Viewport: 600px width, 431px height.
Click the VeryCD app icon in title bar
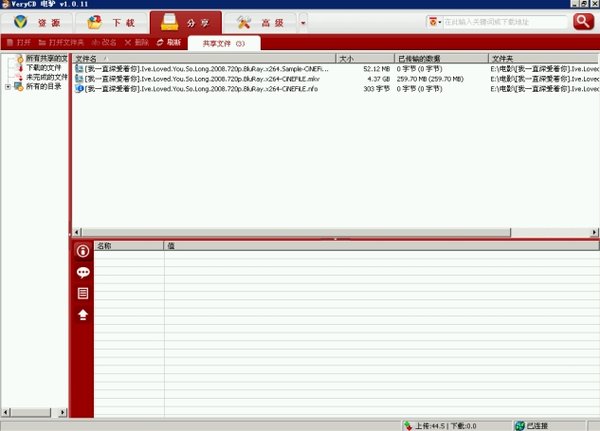tap(5, 4)
